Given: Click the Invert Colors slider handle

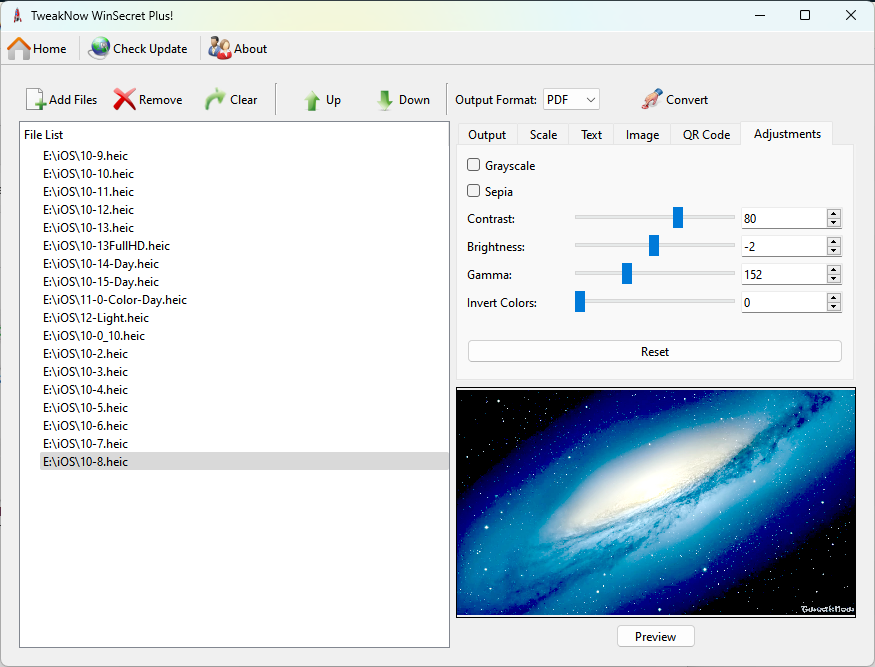Looking at the screenshot, I should pos(580,301).
